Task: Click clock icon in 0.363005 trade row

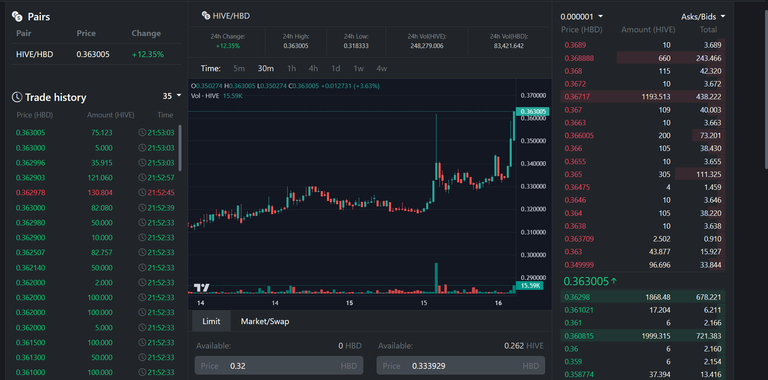Action: (x=142, y=133)
